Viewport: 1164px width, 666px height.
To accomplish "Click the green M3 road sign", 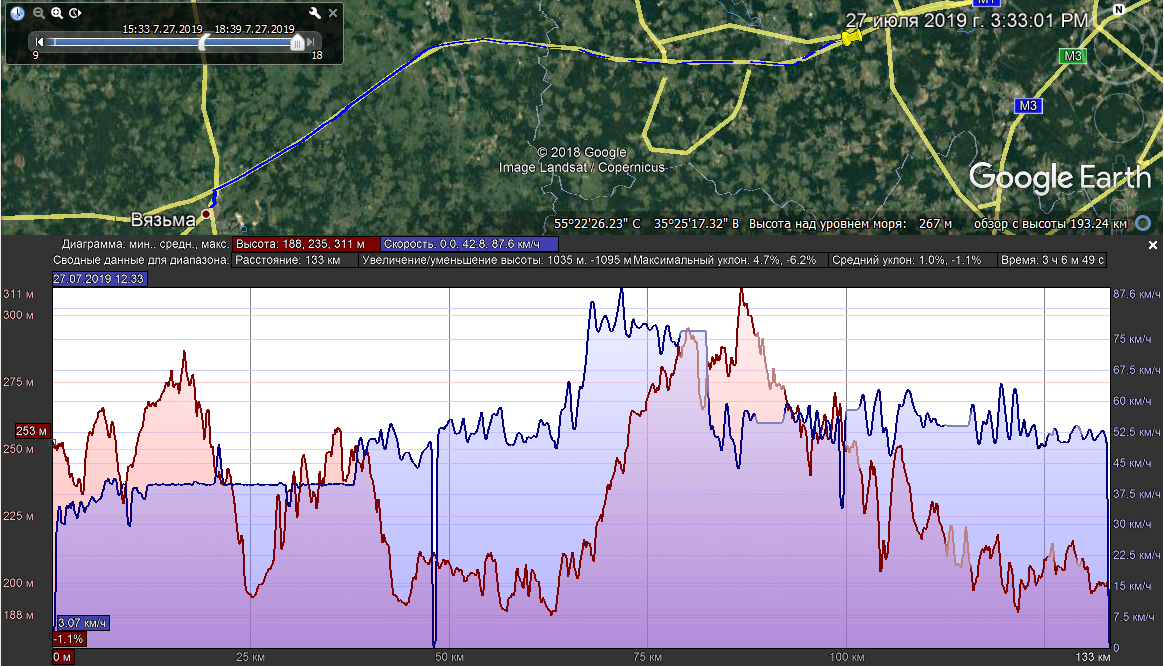I will [x=1074, y=56].
